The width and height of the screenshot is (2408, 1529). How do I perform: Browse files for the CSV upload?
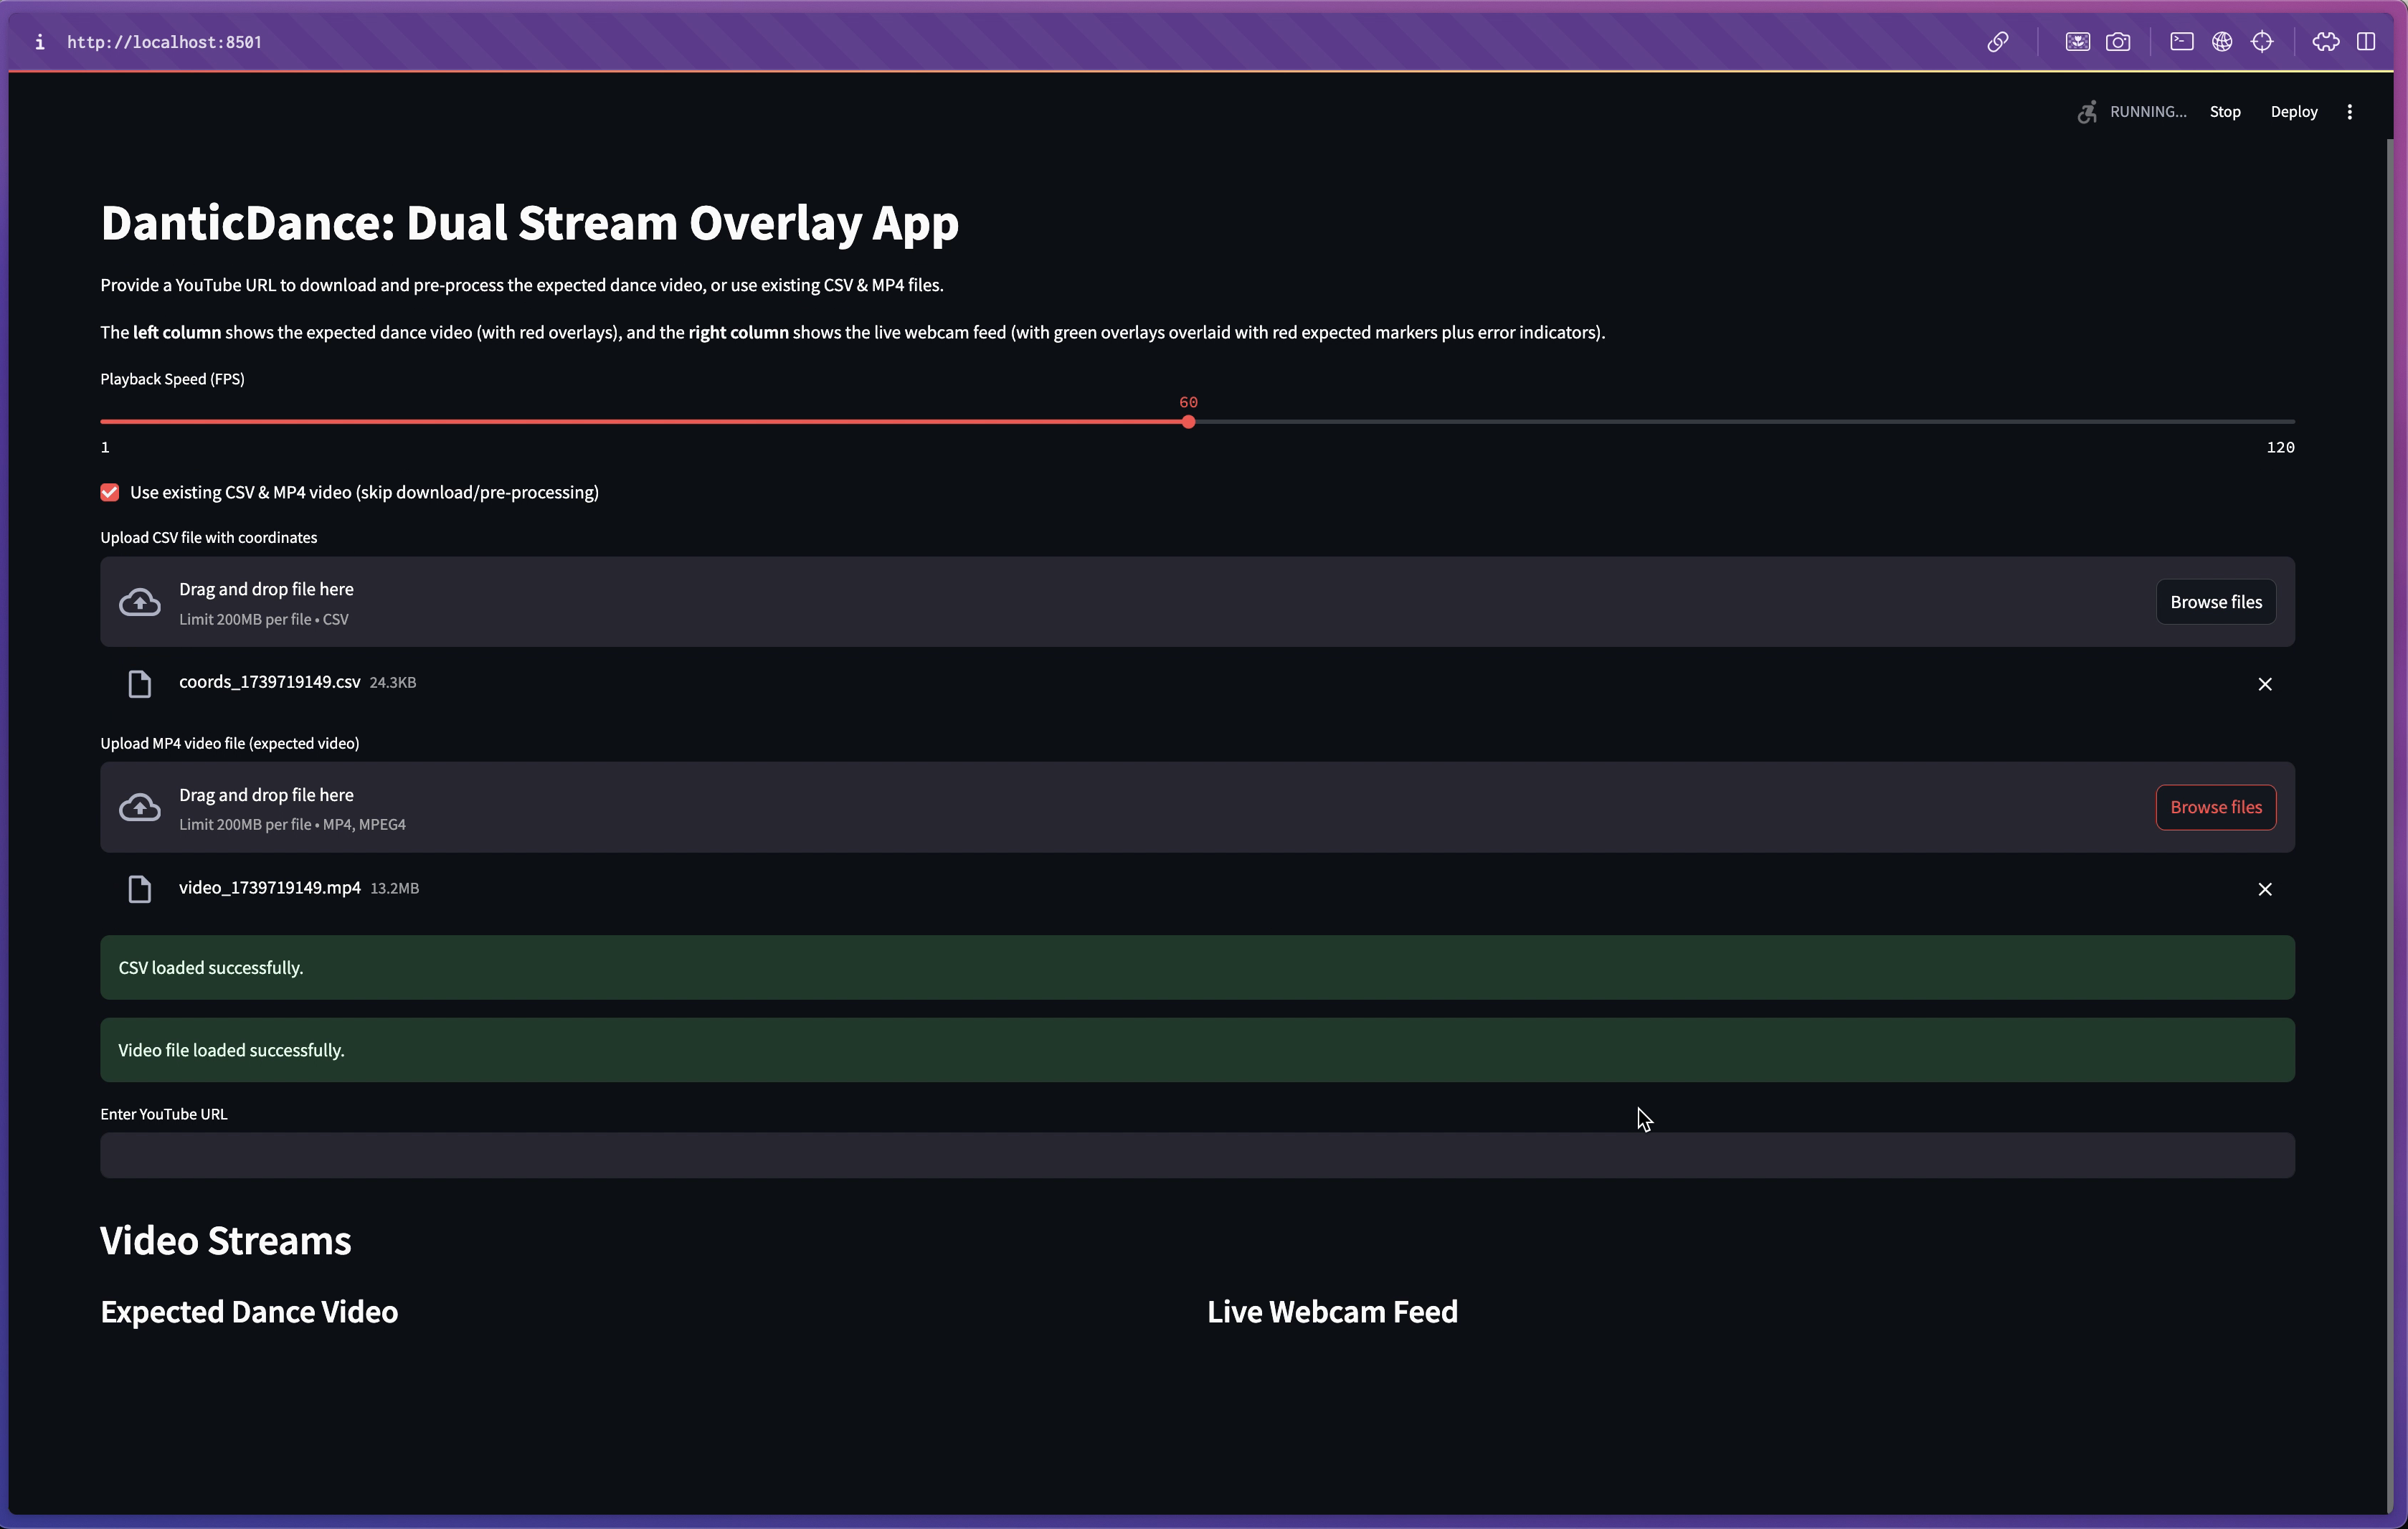pyautogui.click(x=2215, y=602)
